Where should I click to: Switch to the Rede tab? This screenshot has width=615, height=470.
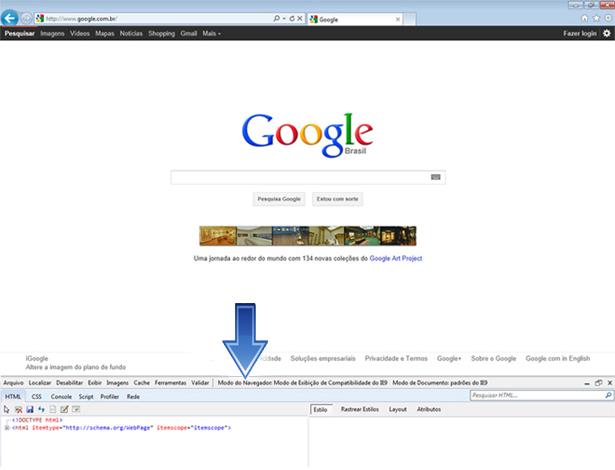[x=133, y=397]
